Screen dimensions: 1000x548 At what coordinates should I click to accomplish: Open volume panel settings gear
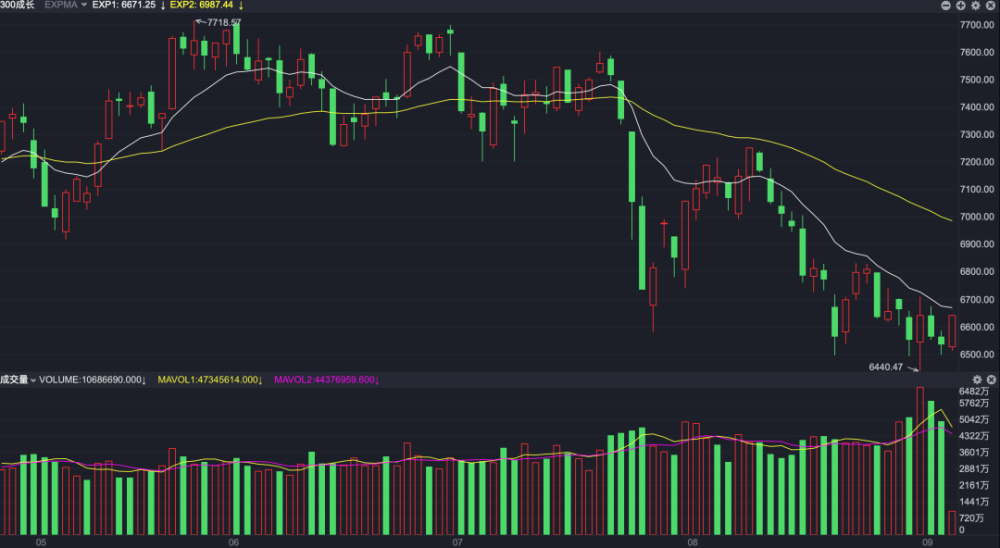tap(977, 380)
